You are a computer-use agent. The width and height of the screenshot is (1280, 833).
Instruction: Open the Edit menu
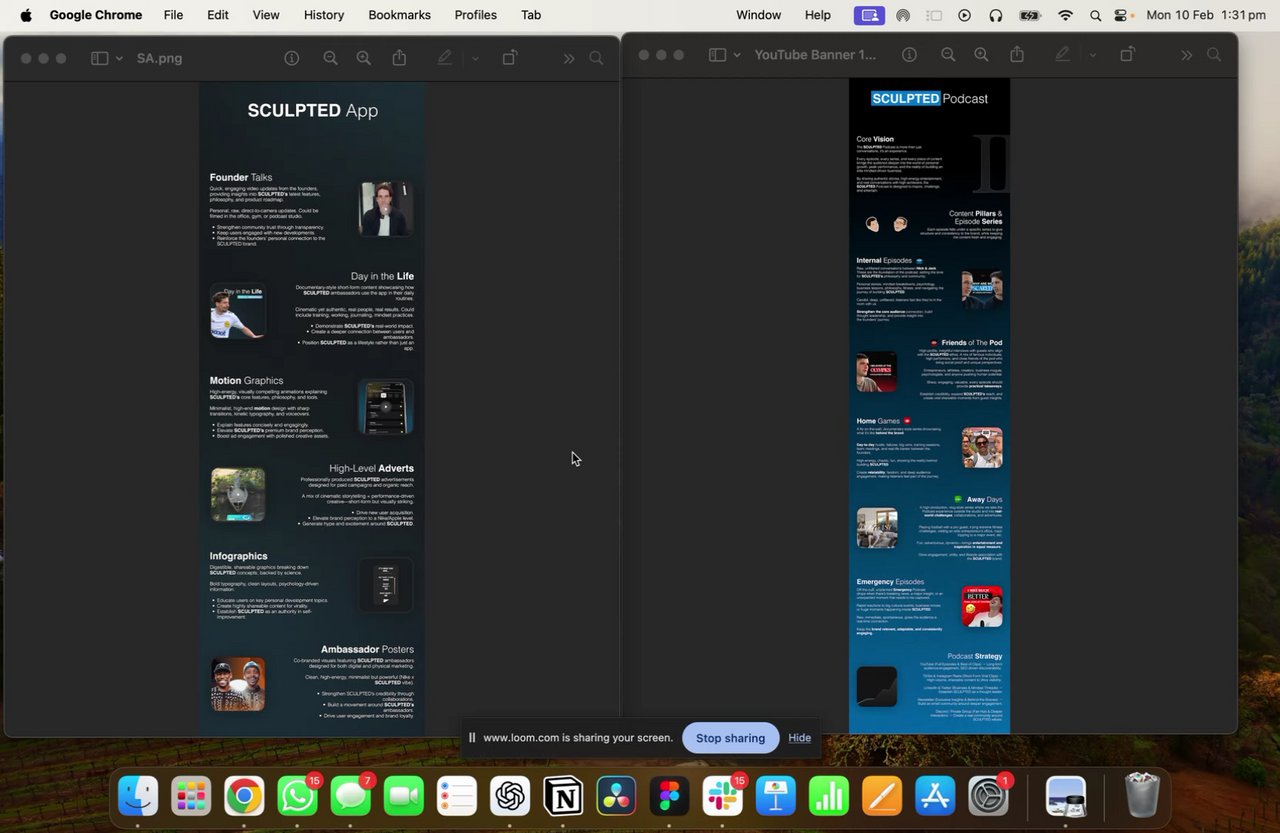tap(218, 15)
